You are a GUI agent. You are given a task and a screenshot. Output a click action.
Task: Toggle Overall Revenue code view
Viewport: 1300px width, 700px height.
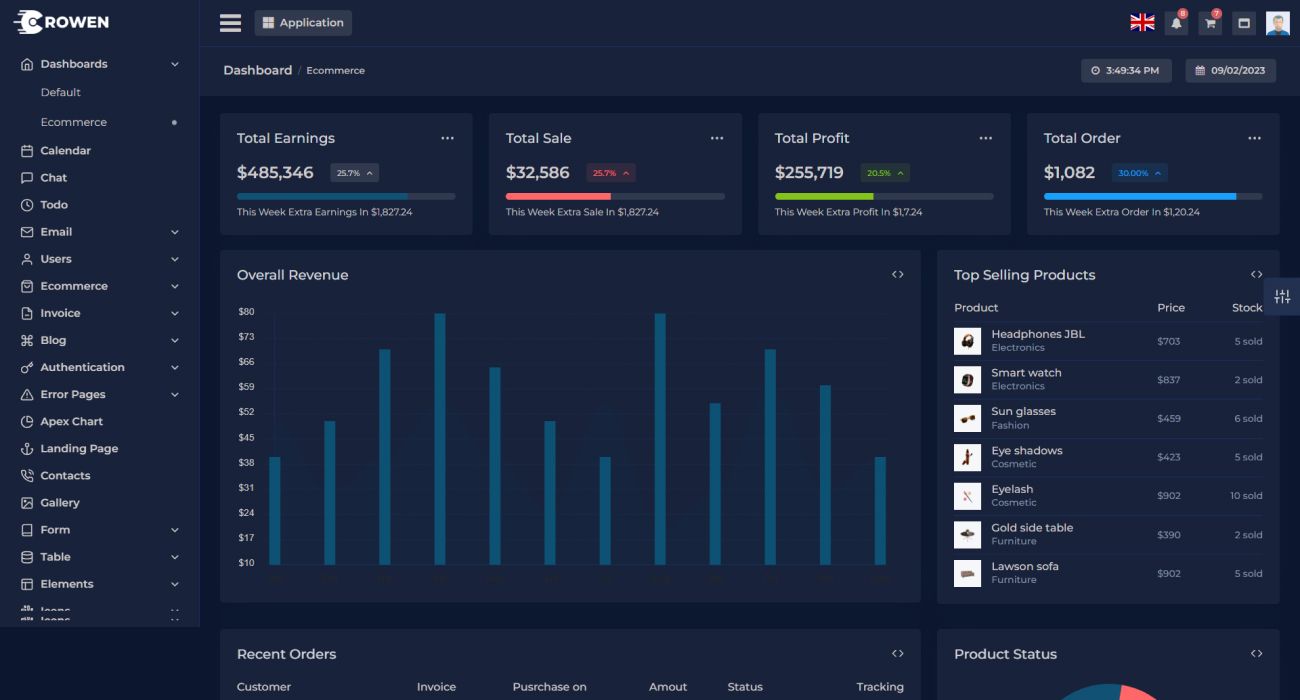898,275
